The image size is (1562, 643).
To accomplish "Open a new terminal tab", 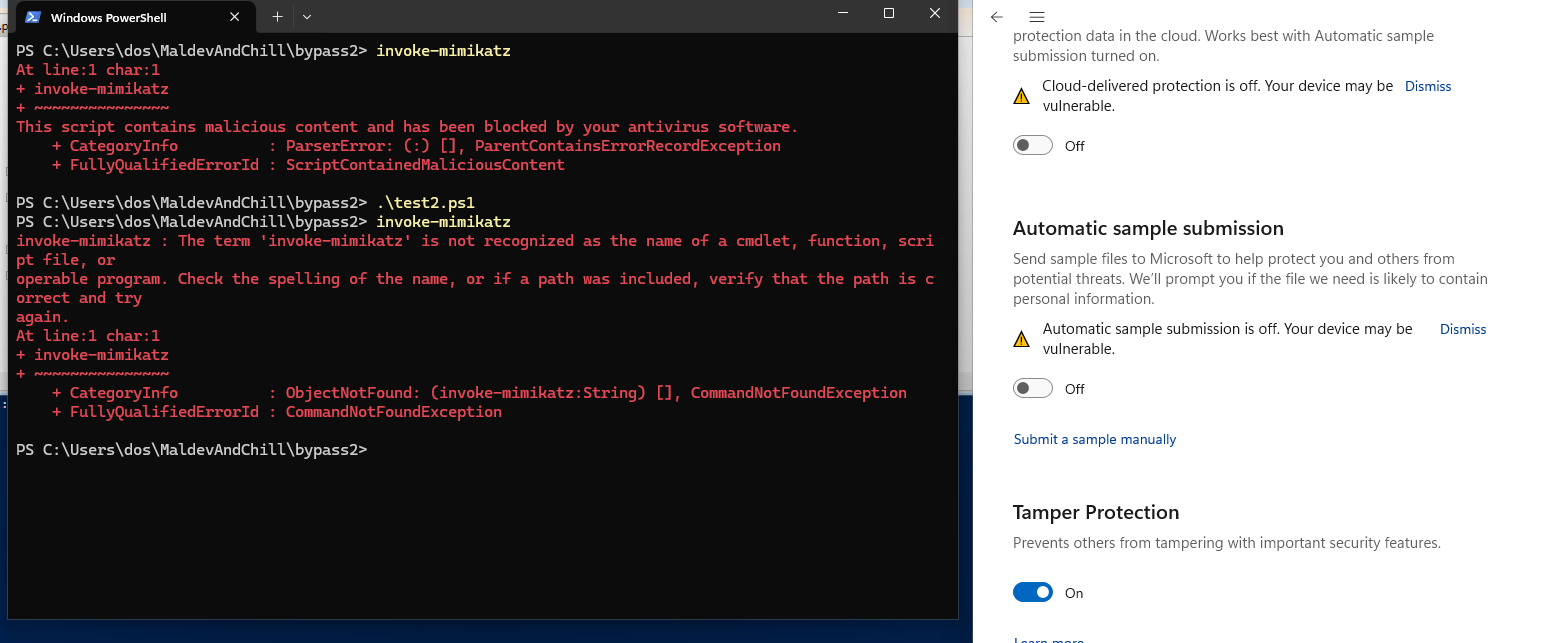I will click(x=277, y=17).
